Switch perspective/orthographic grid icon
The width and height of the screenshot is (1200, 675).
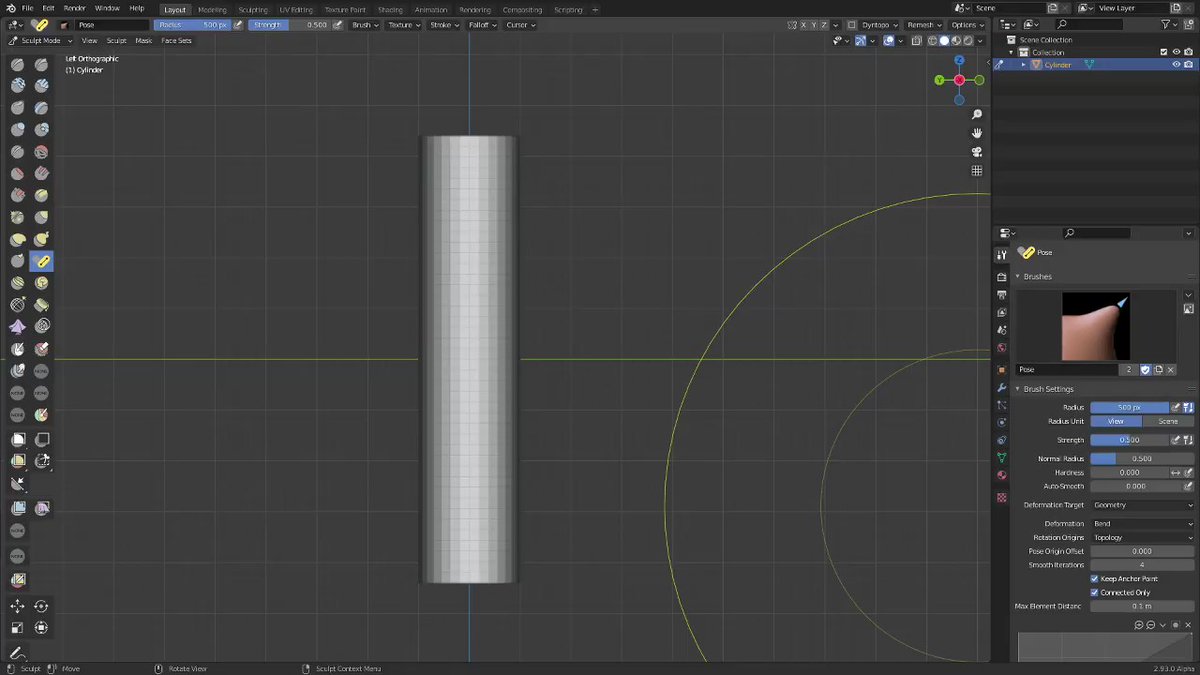coord(977,171)
